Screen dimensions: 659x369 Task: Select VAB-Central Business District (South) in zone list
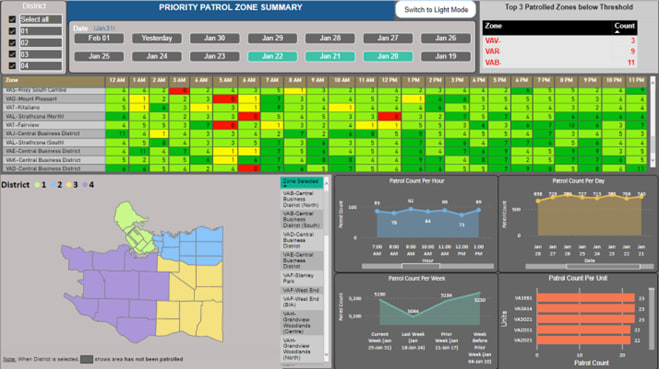(x=301, y=220)
